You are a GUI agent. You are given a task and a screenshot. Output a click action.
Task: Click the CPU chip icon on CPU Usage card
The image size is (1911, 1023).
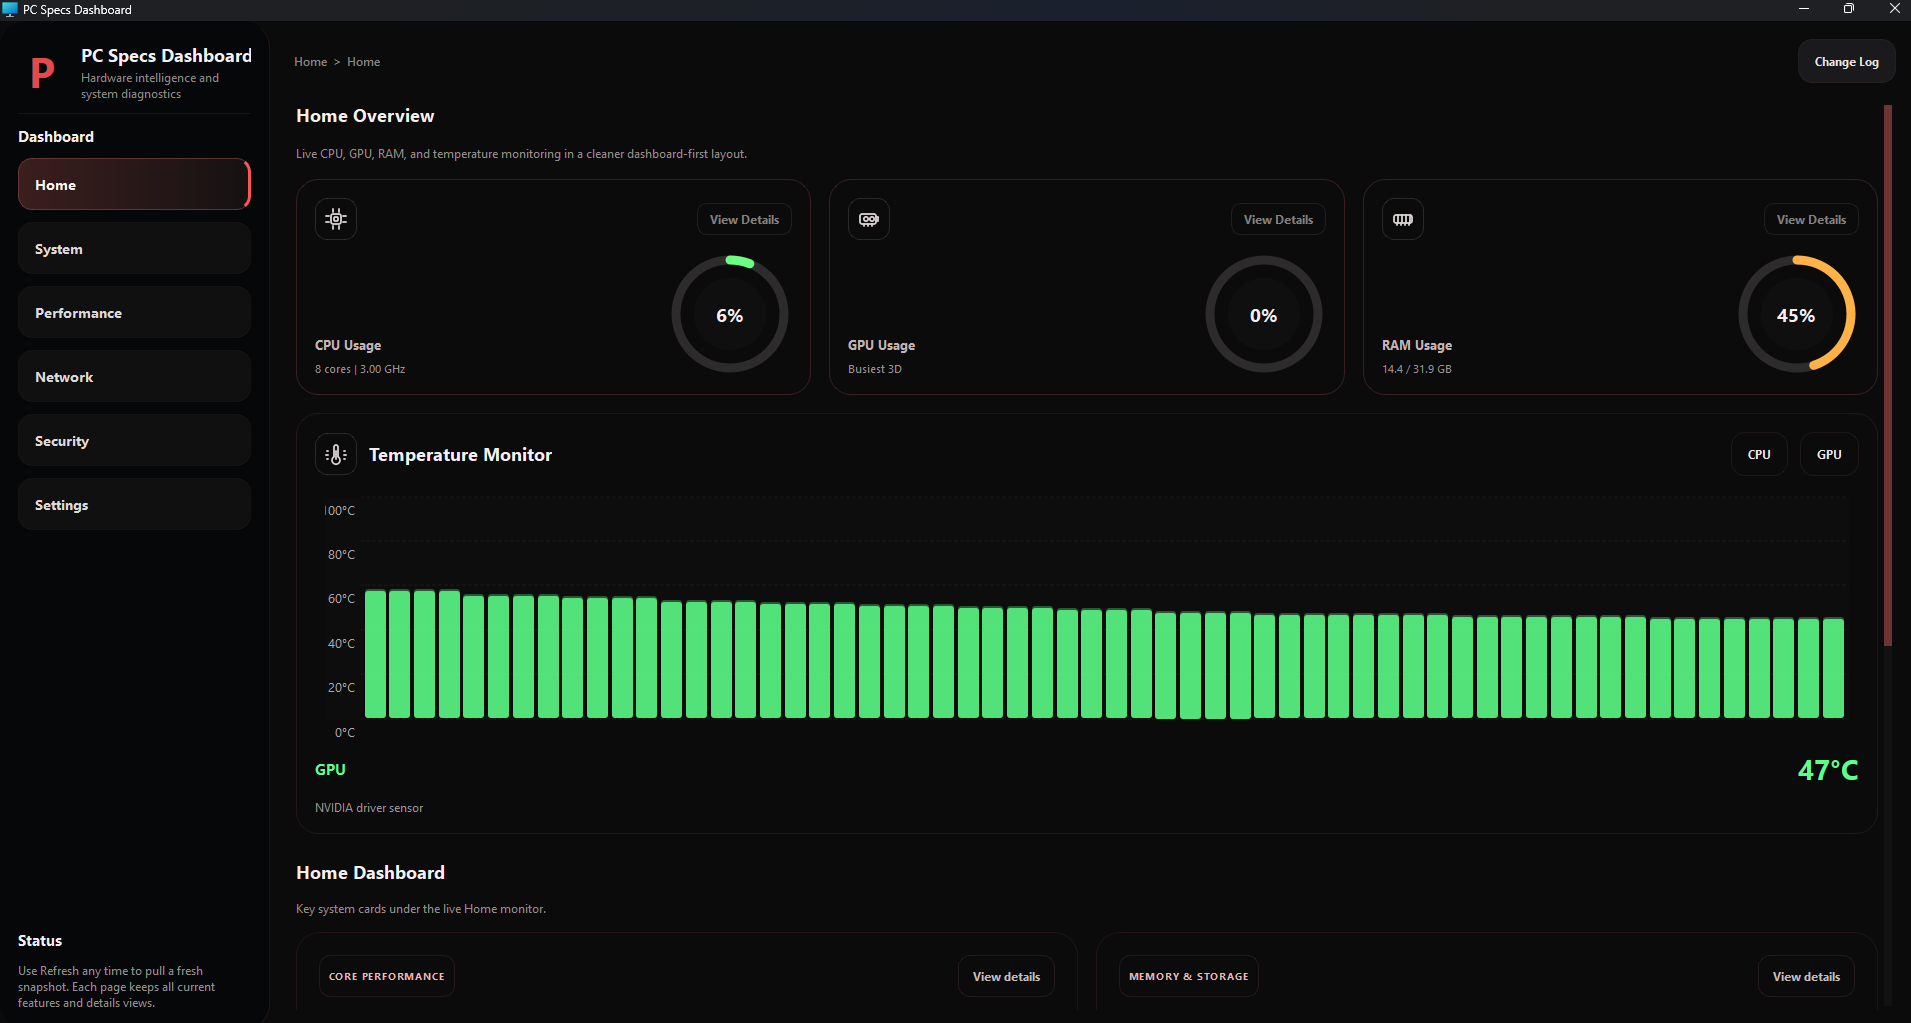click(x=335, y=218)
